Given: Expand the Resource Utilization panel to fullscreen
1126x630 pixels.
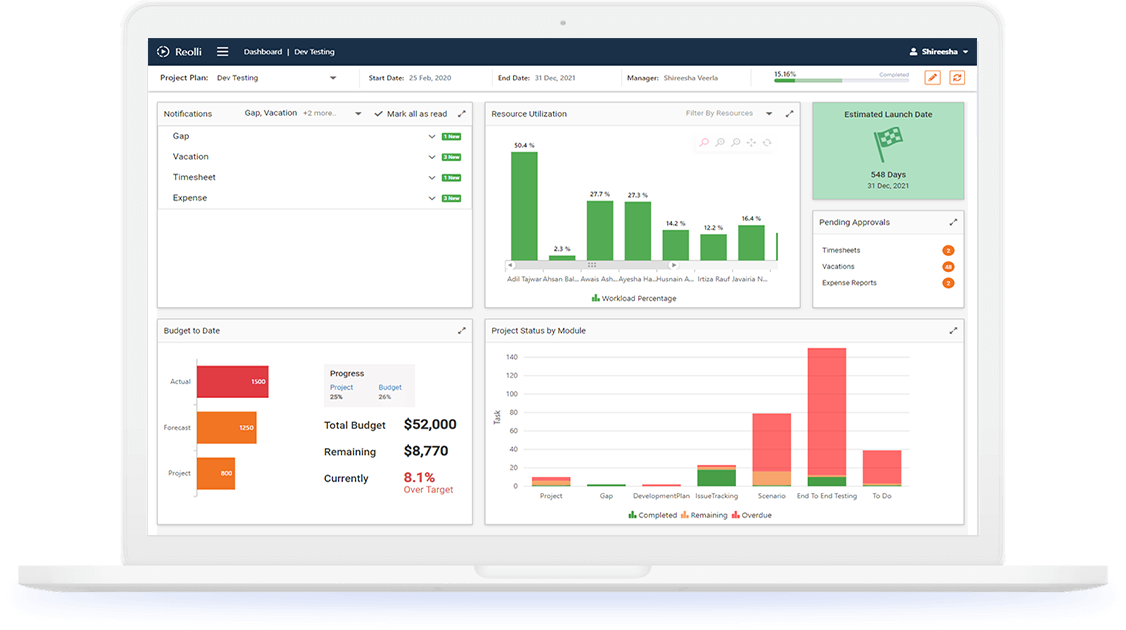Looking at the screenshot, I should (790, 114).
